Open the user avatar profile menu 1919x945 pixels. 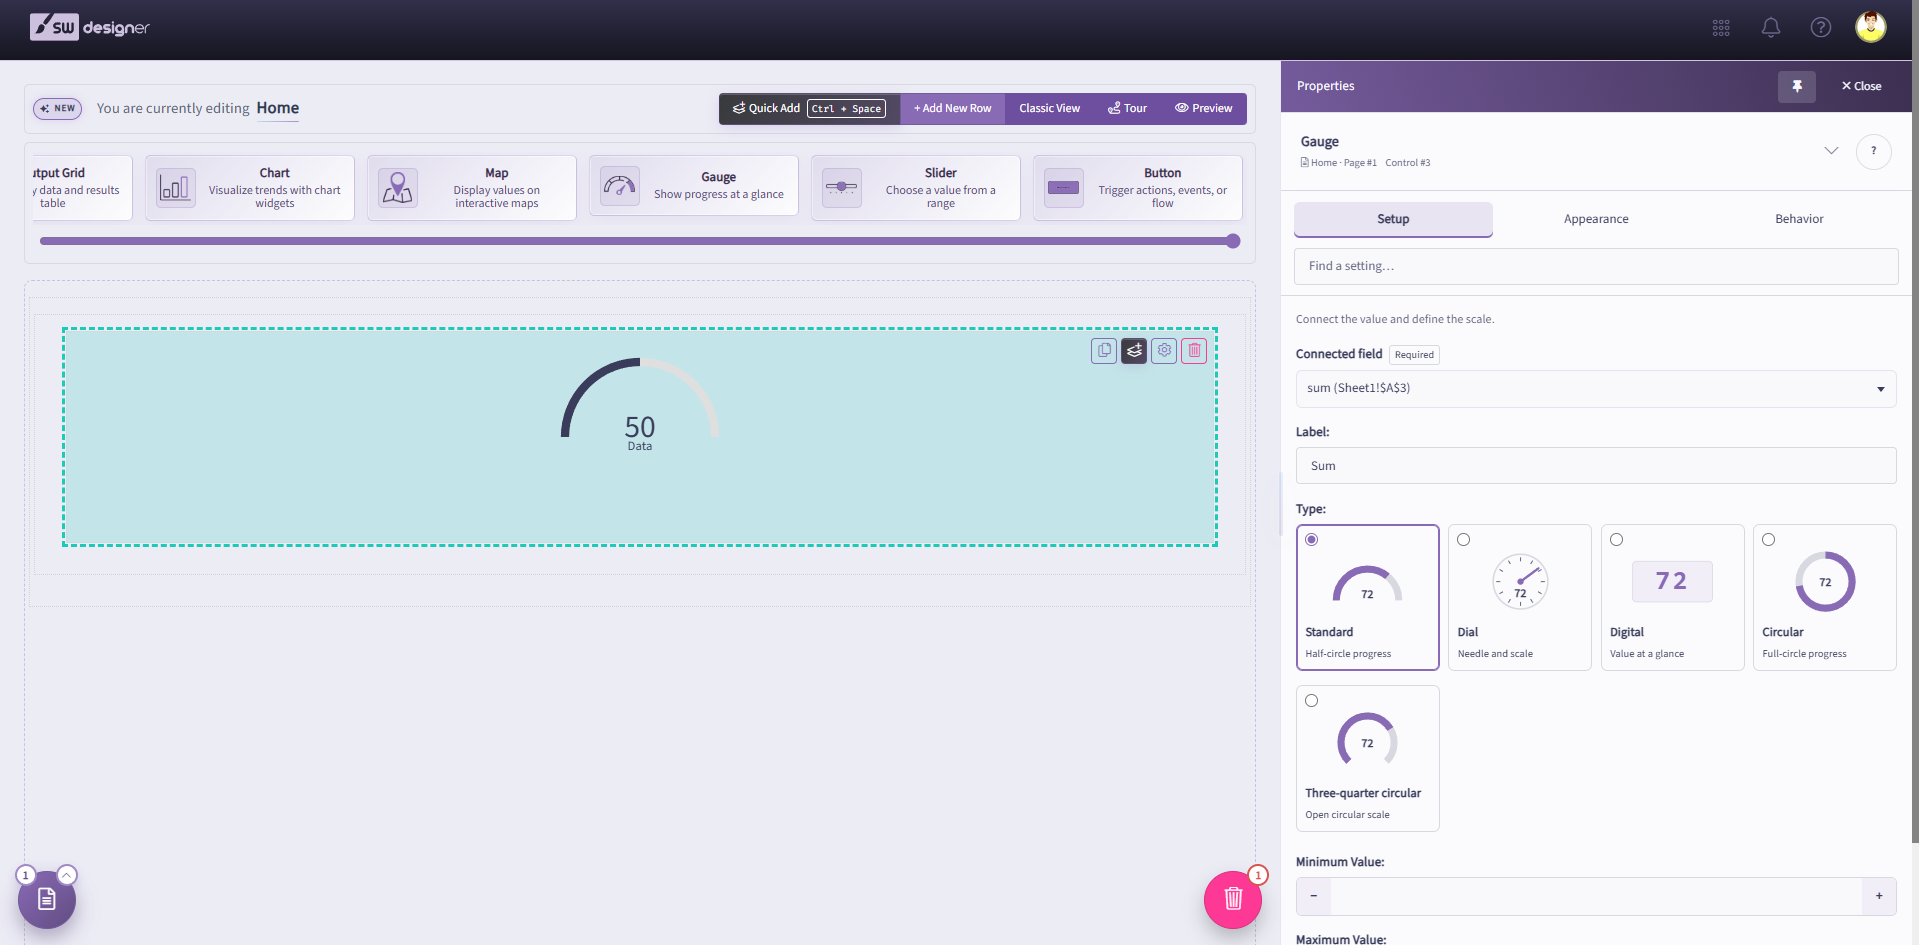point(1871,27)
